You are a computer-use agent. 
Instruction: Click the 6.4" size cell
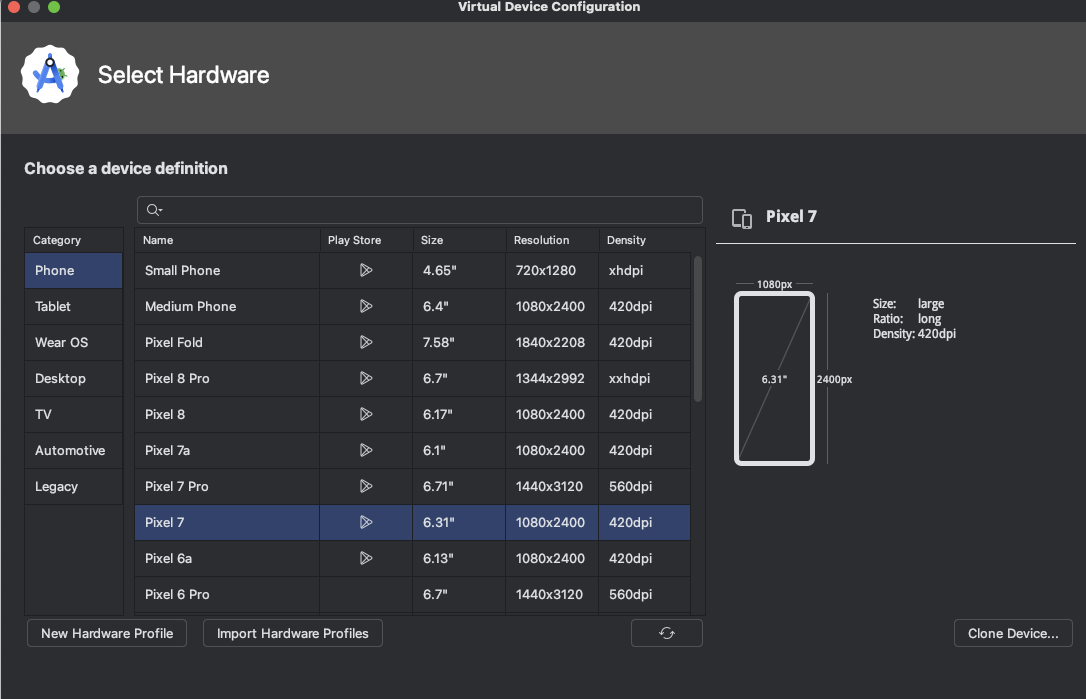pos(459,306)
